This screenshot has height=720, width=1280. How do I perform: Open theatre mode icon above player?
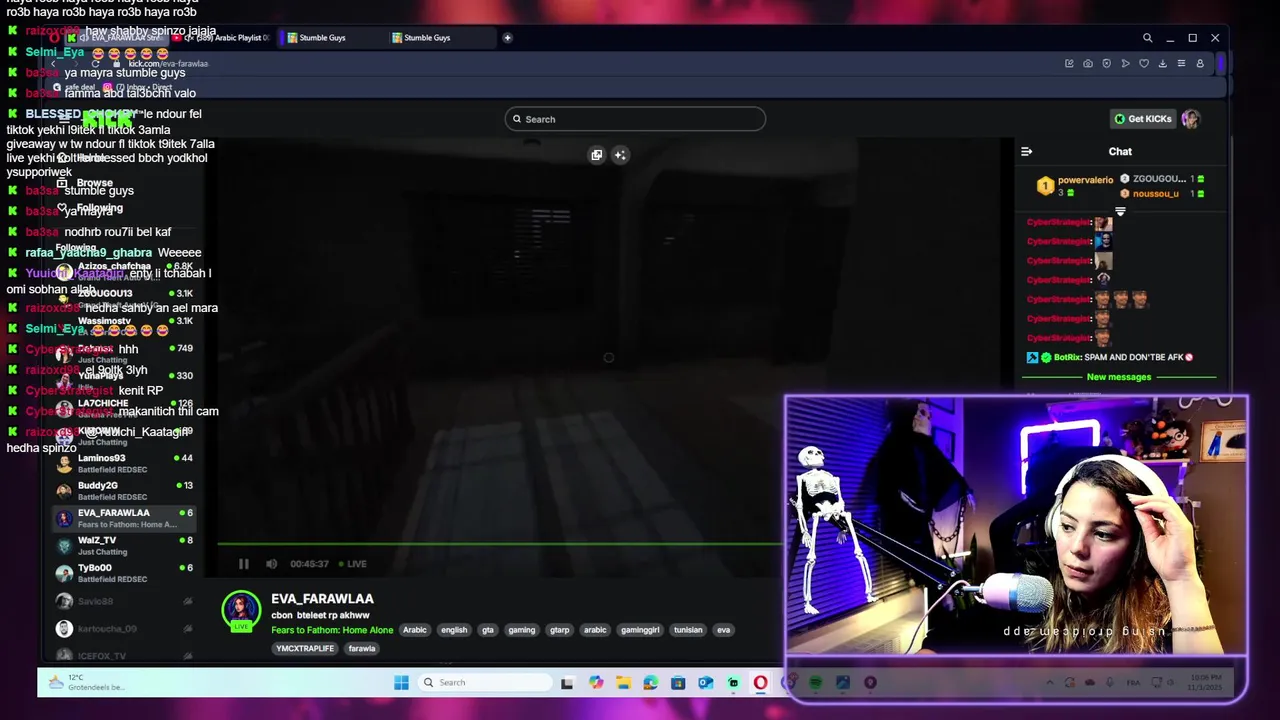point(597,155)
